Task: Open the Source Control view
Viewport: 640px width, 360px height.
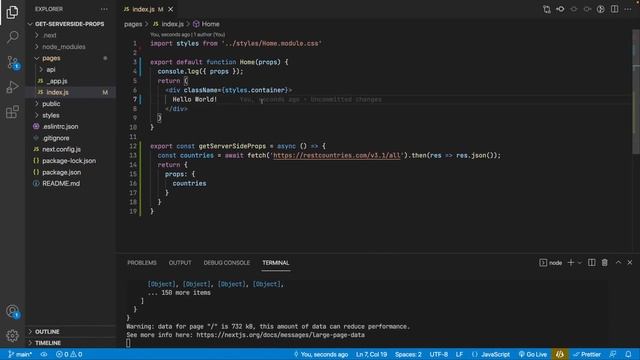Action: 12,62
